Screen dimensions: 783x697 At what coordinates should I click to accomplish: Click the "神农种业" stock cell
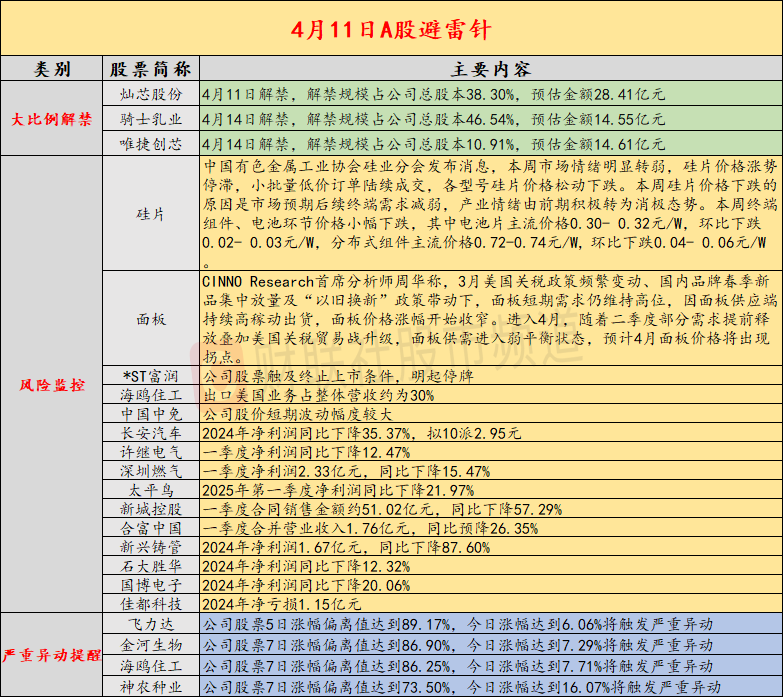coord(150,686)
